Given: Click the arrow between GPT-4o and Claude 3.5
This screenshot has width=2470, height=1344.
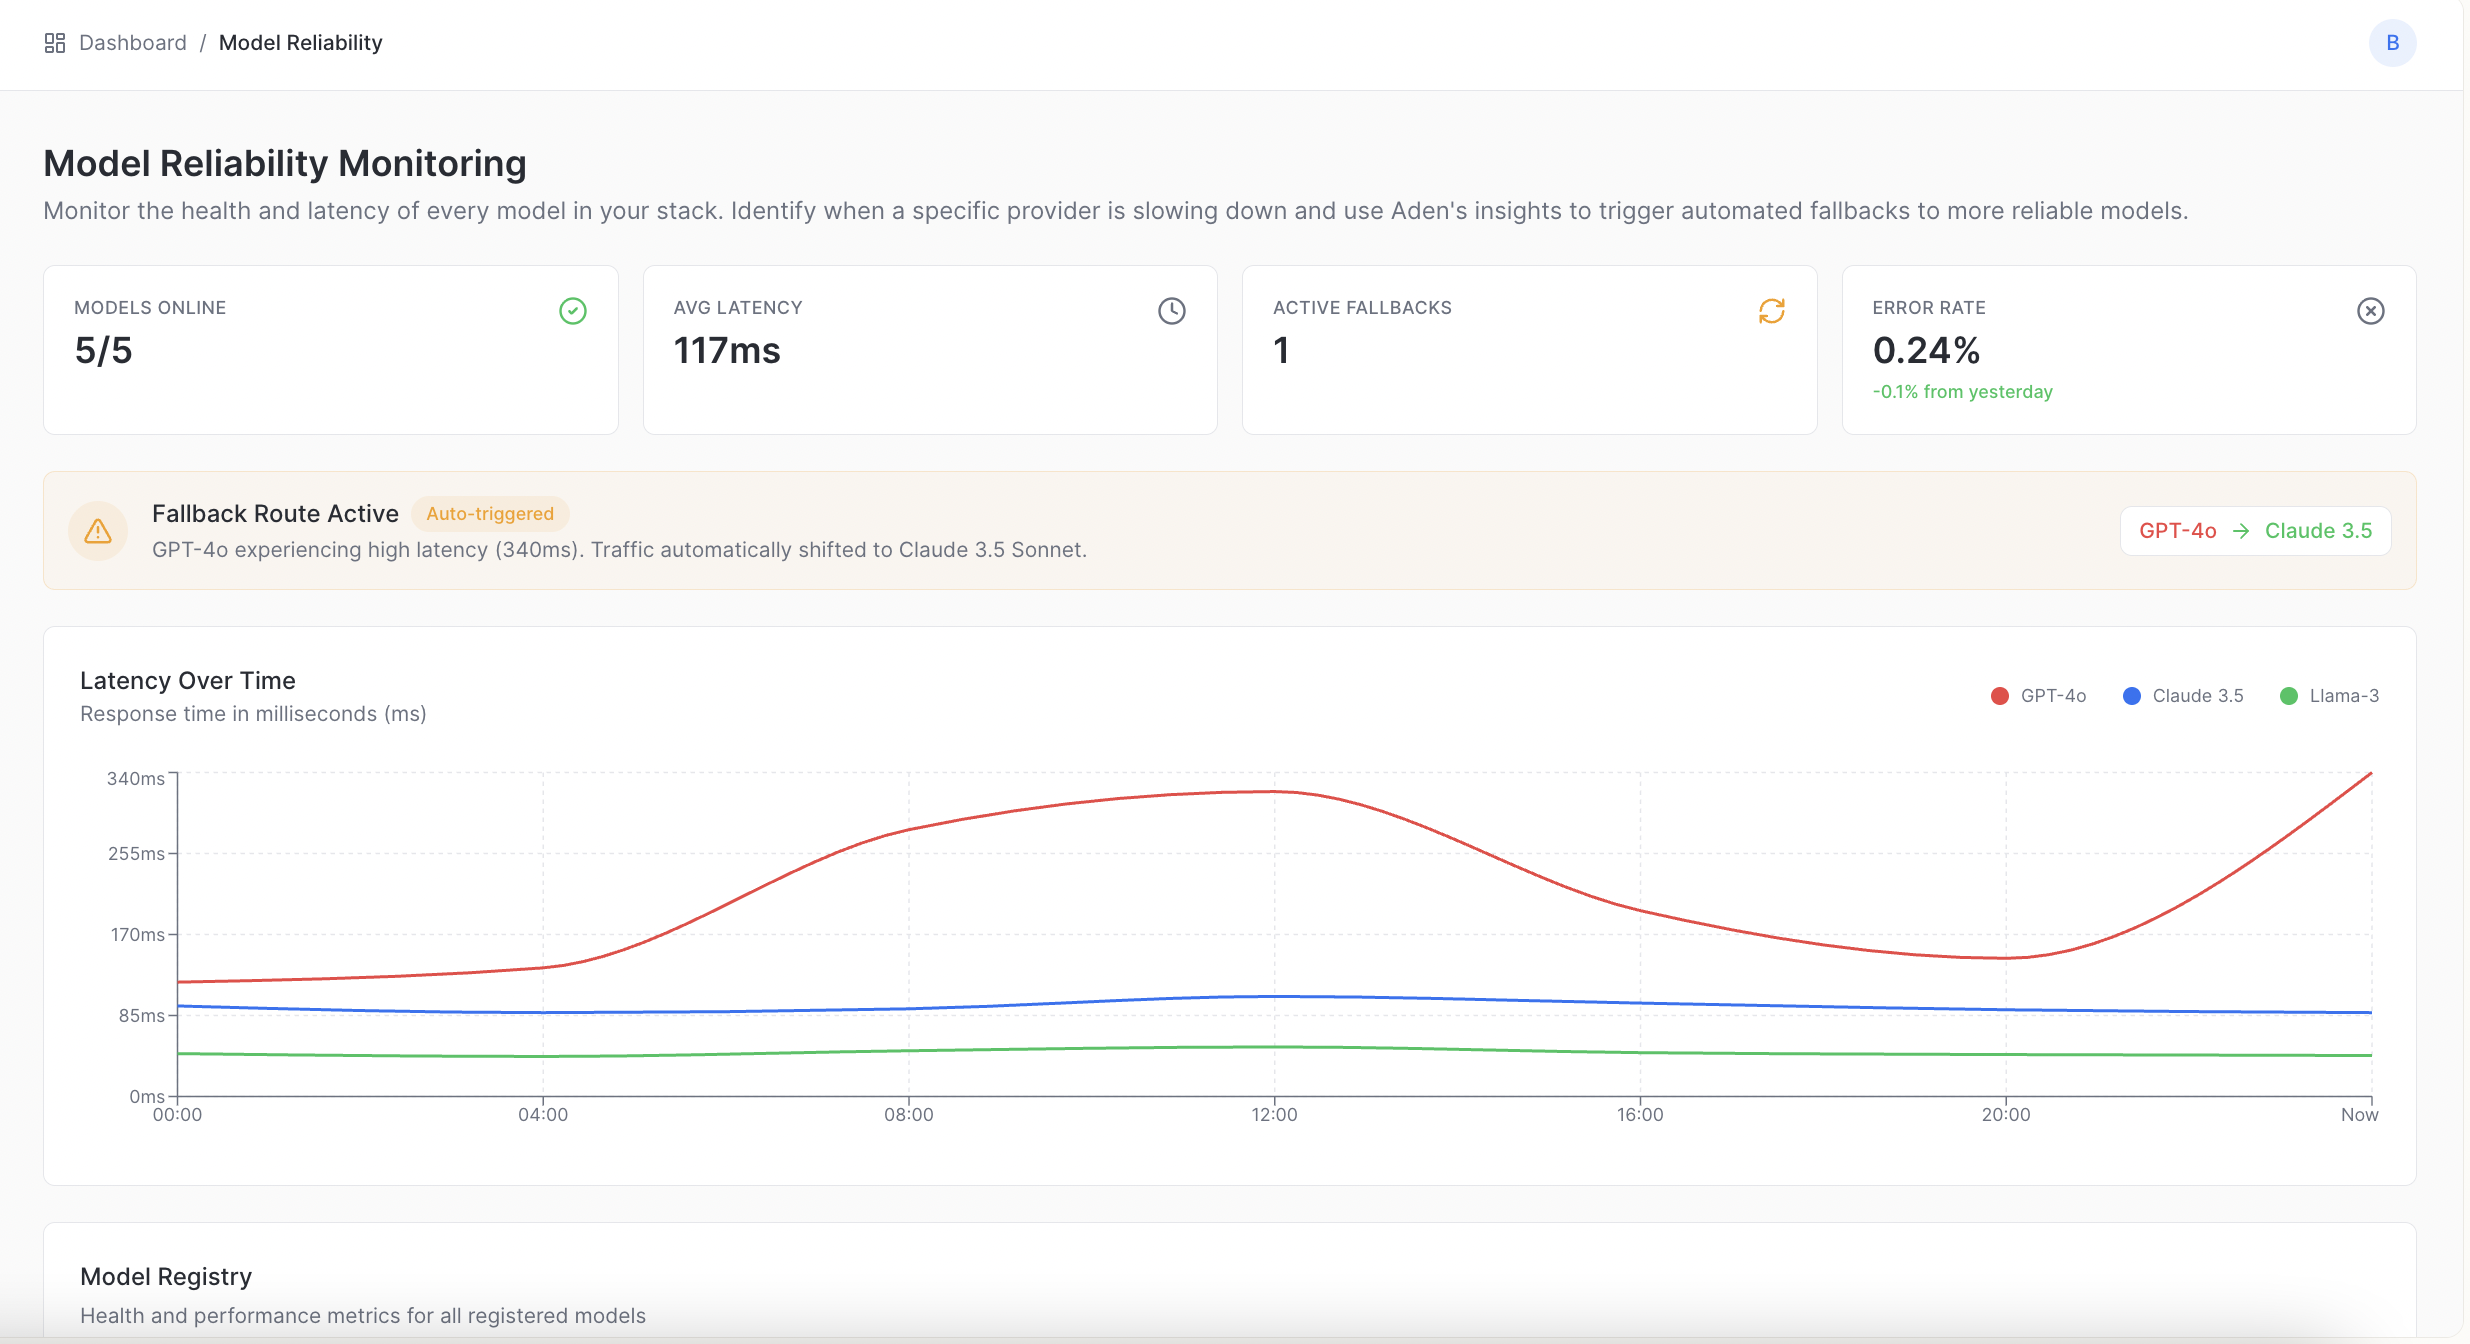Looking at the screenshot, I should pos(2241,531).
